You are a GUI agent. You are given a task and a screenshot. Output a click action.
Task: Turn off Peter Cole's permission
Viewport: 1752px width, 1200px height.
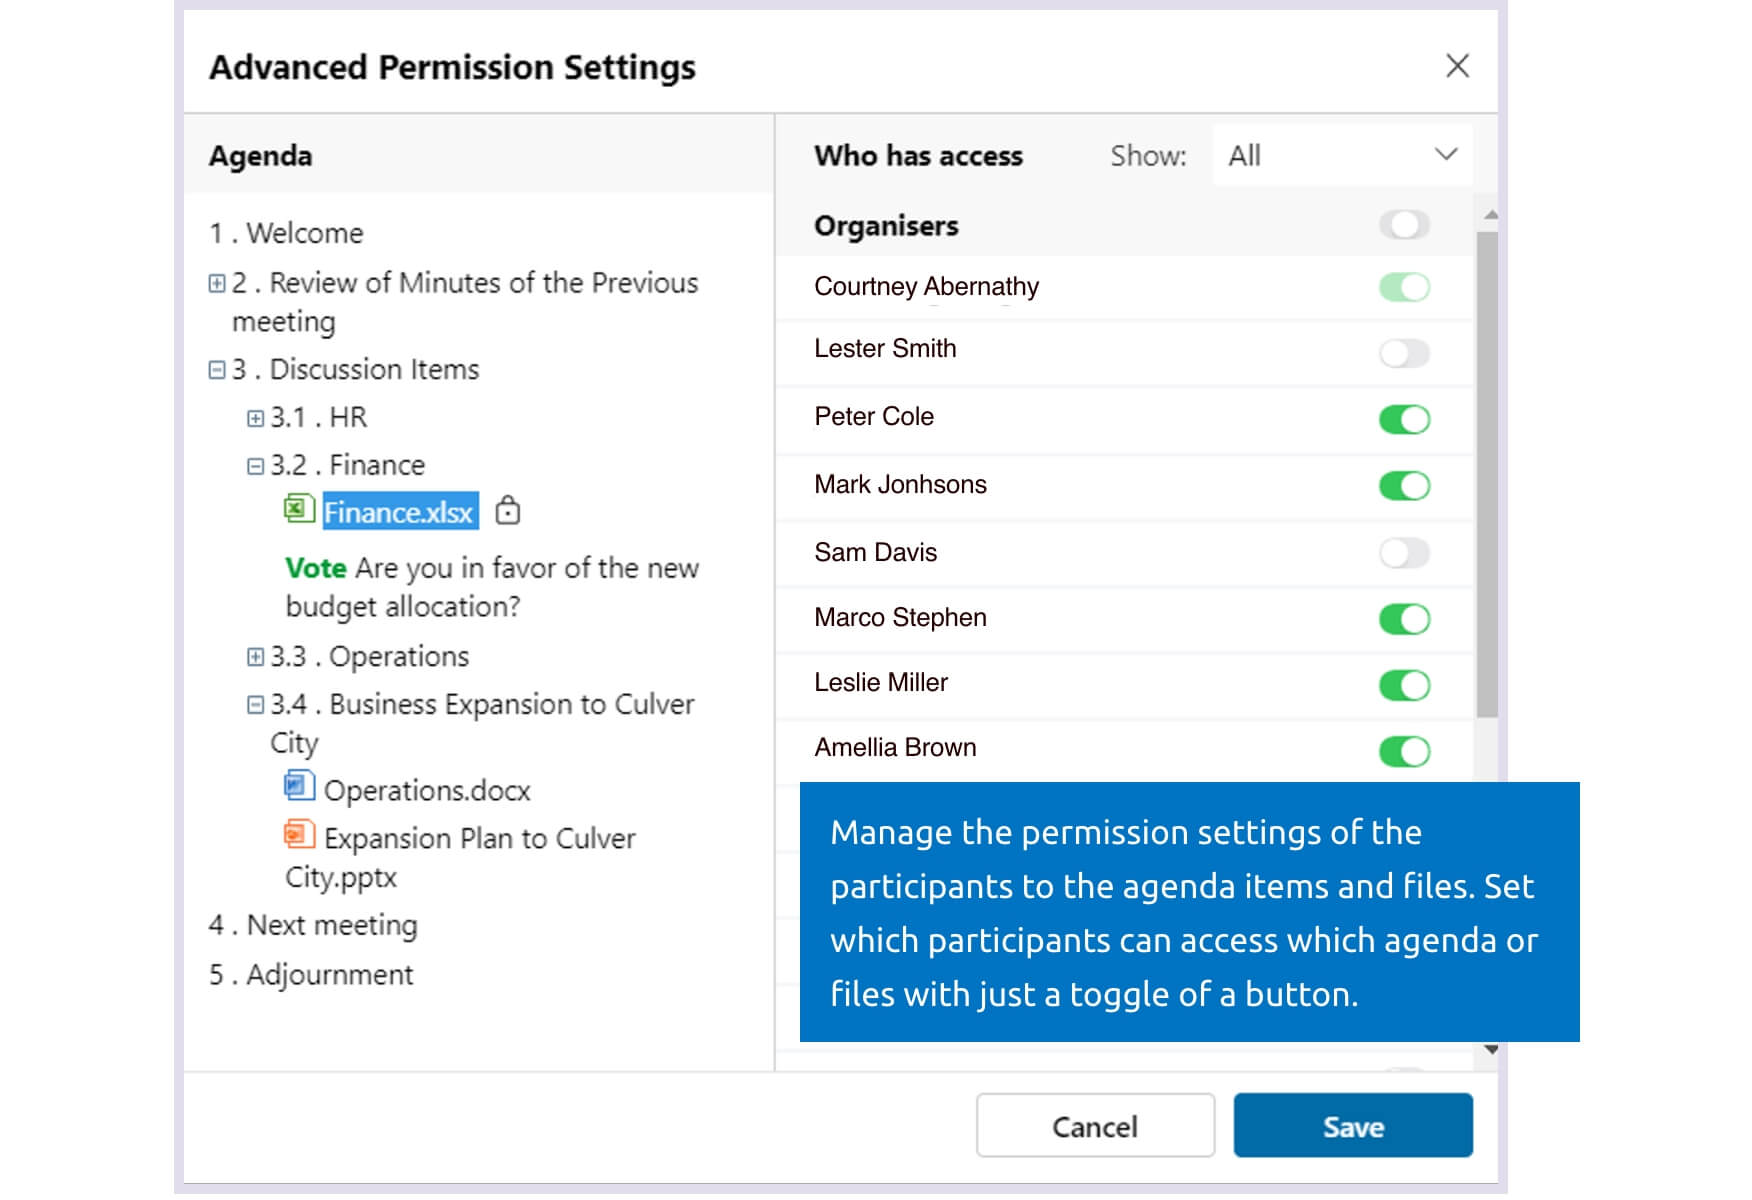click(1404, 420)
